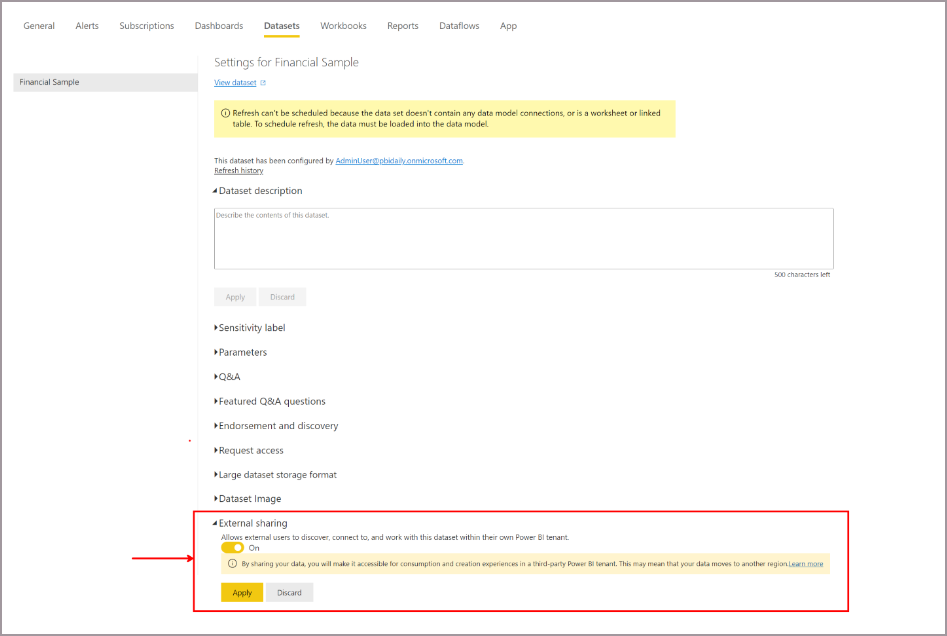Select the Datasets tab
The height and width of the screenshot is (636, 947).
281,25
